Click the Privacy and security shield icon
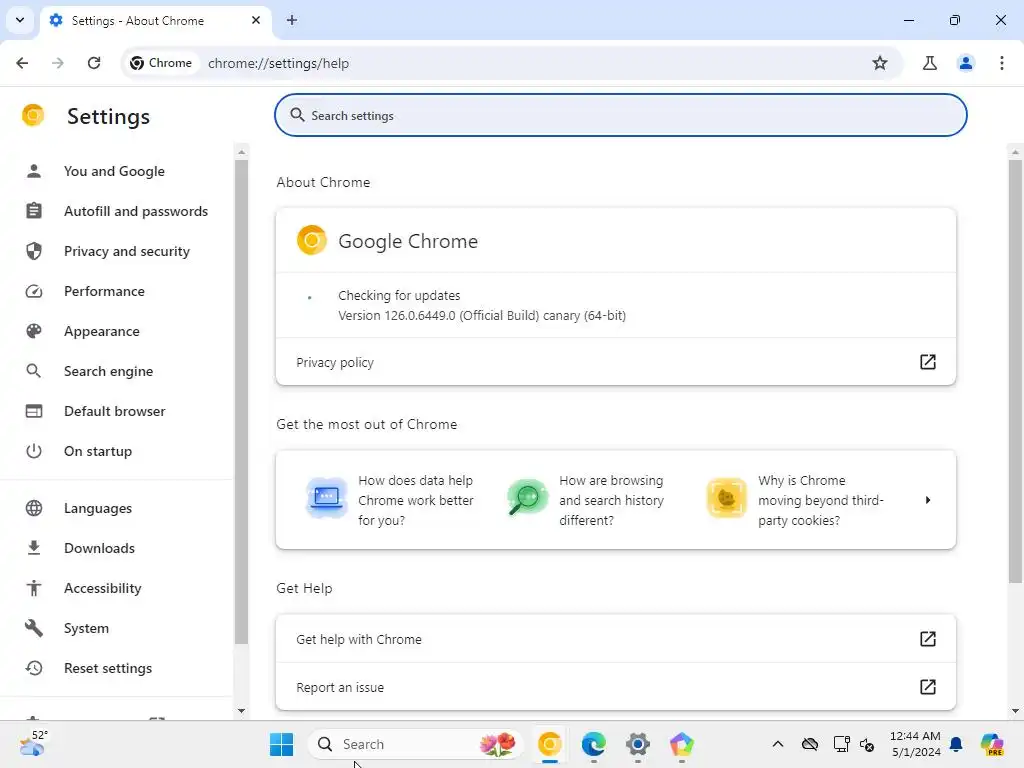 point(34,251)
